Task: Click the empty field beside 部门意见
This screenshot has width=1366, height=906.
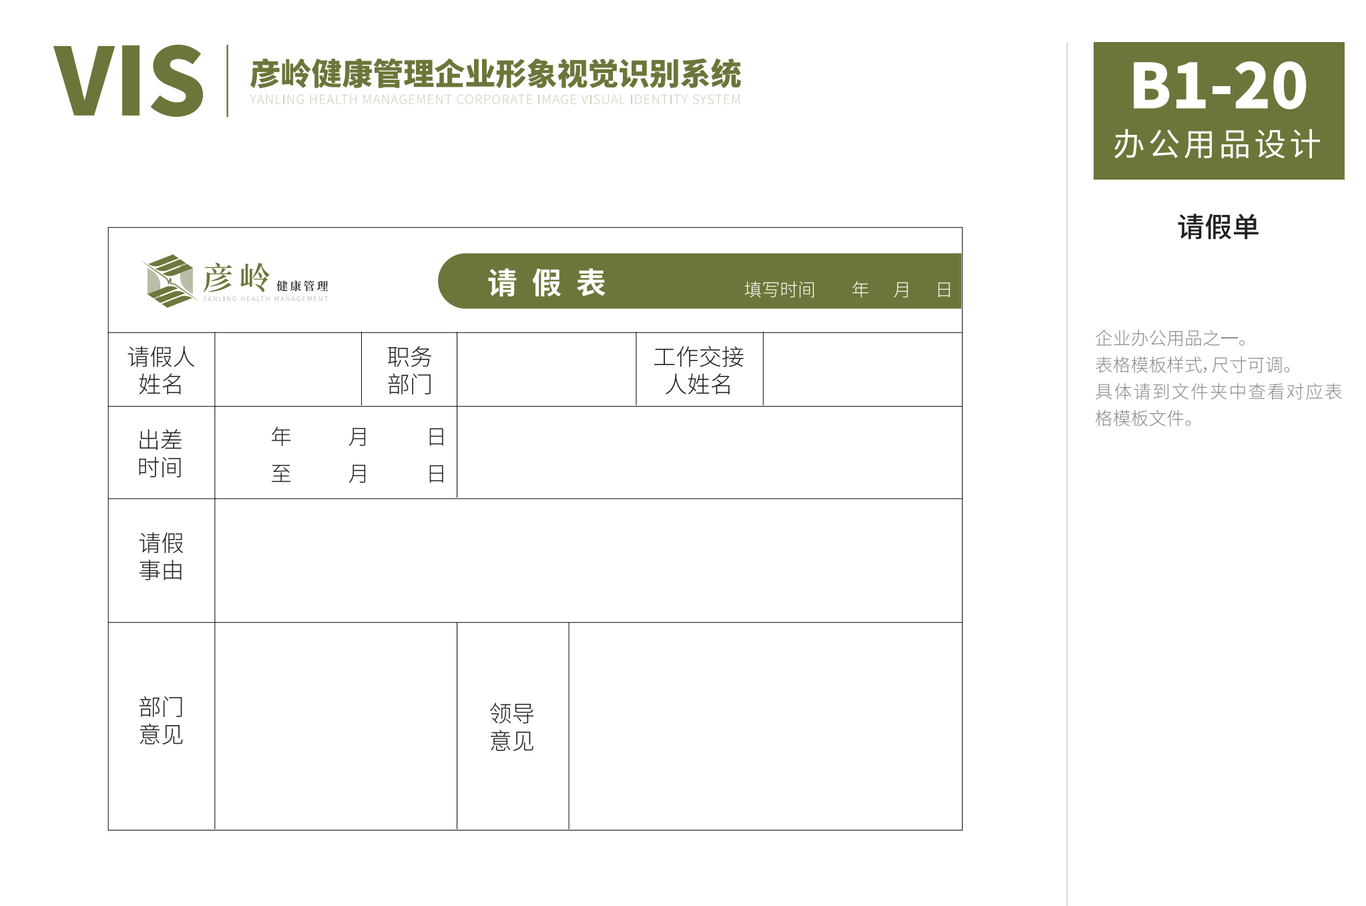Action: click(x=336, y=726)
